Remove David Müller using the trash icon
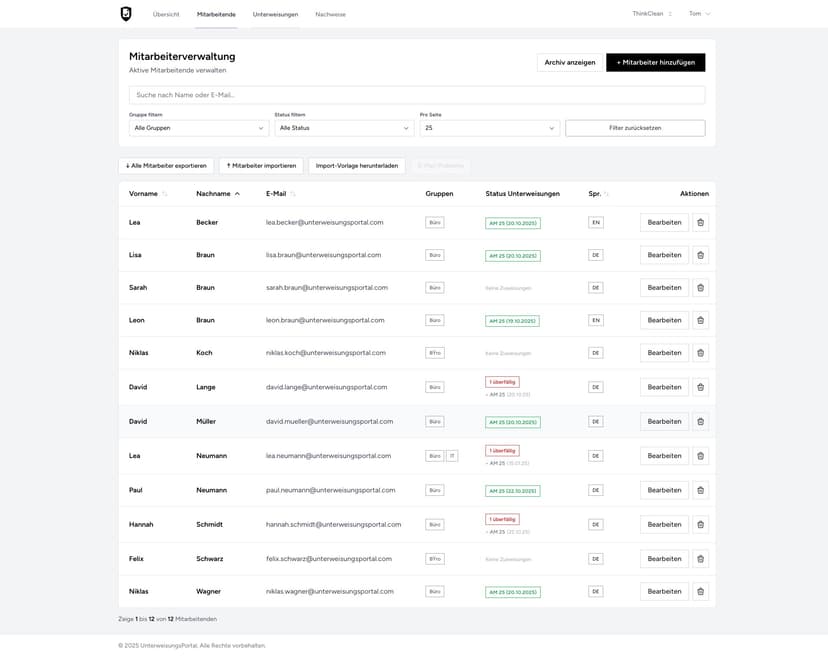 (x=700, y=422)
